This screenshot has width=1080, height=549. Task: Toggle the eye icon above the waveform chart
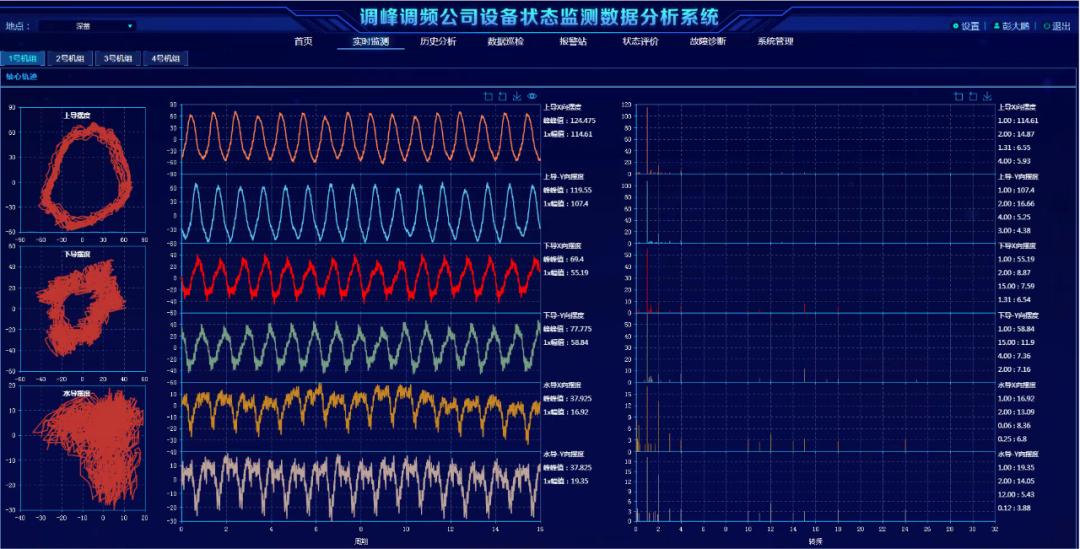click(x=532, y=96)
